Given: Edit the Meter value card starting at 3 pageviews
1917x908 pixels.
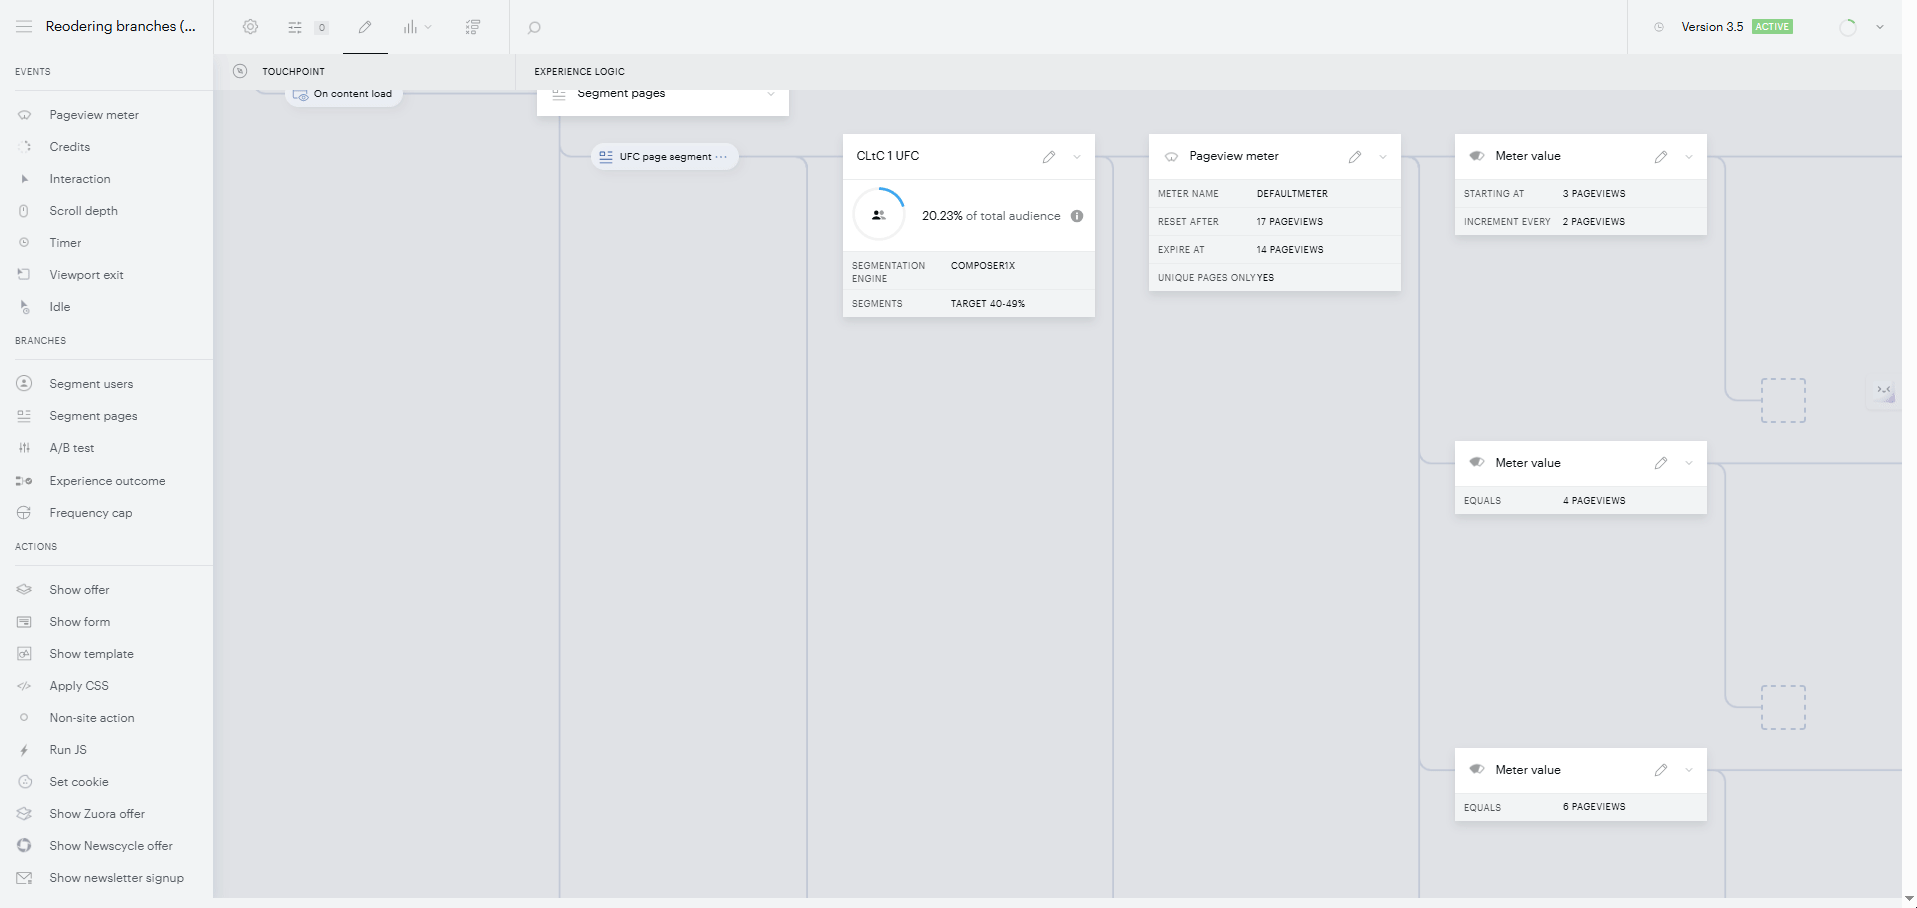Looking at the screenshot, I should 1661,157.
